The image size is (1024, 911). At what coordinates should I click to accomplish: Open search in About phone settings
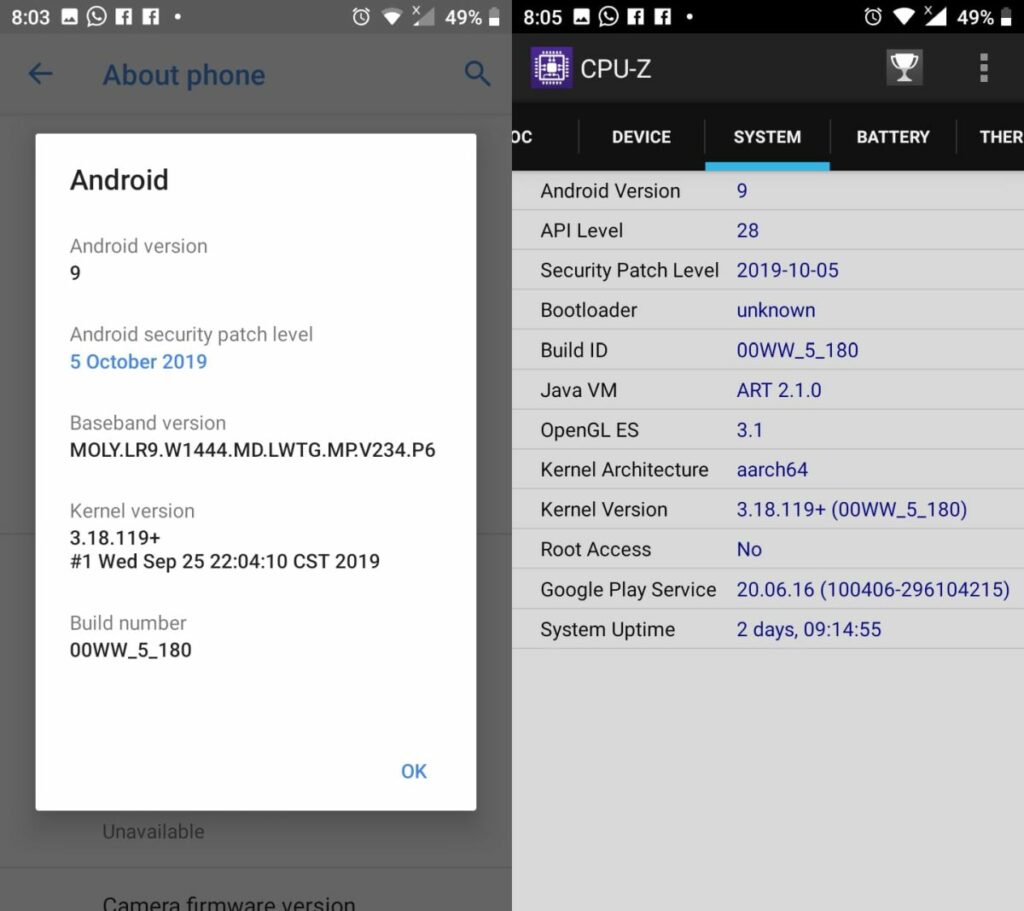pyautogui.click(x=477, y=75)
